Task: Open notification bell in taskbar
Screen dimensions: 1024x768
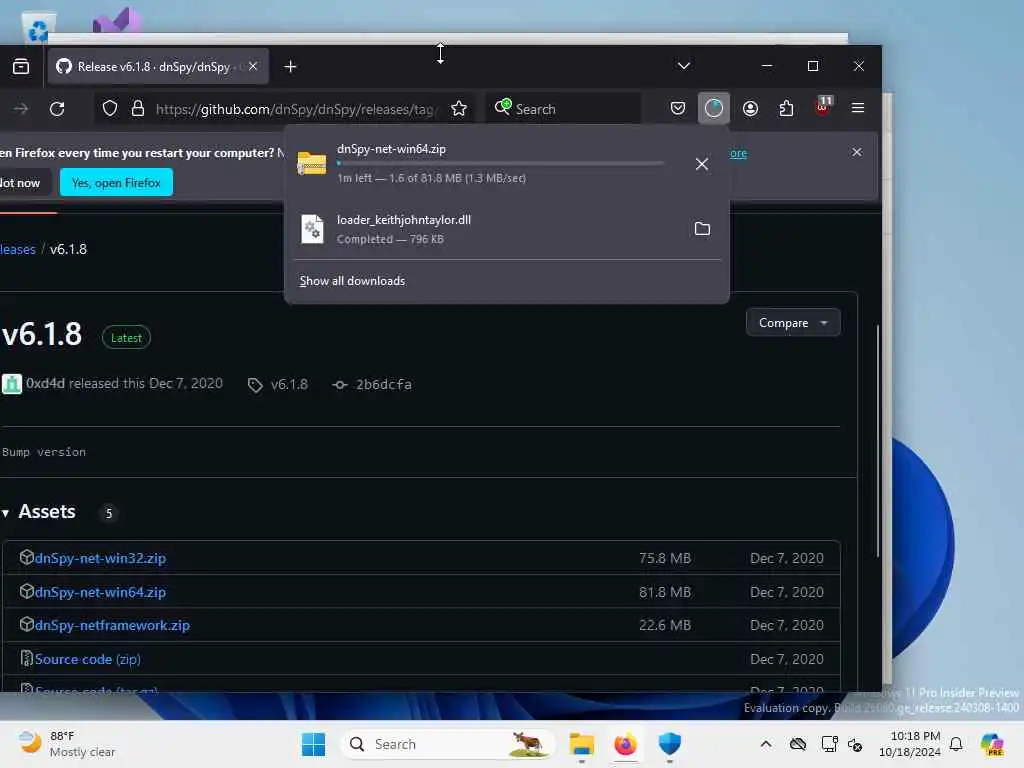Action: 956,744
